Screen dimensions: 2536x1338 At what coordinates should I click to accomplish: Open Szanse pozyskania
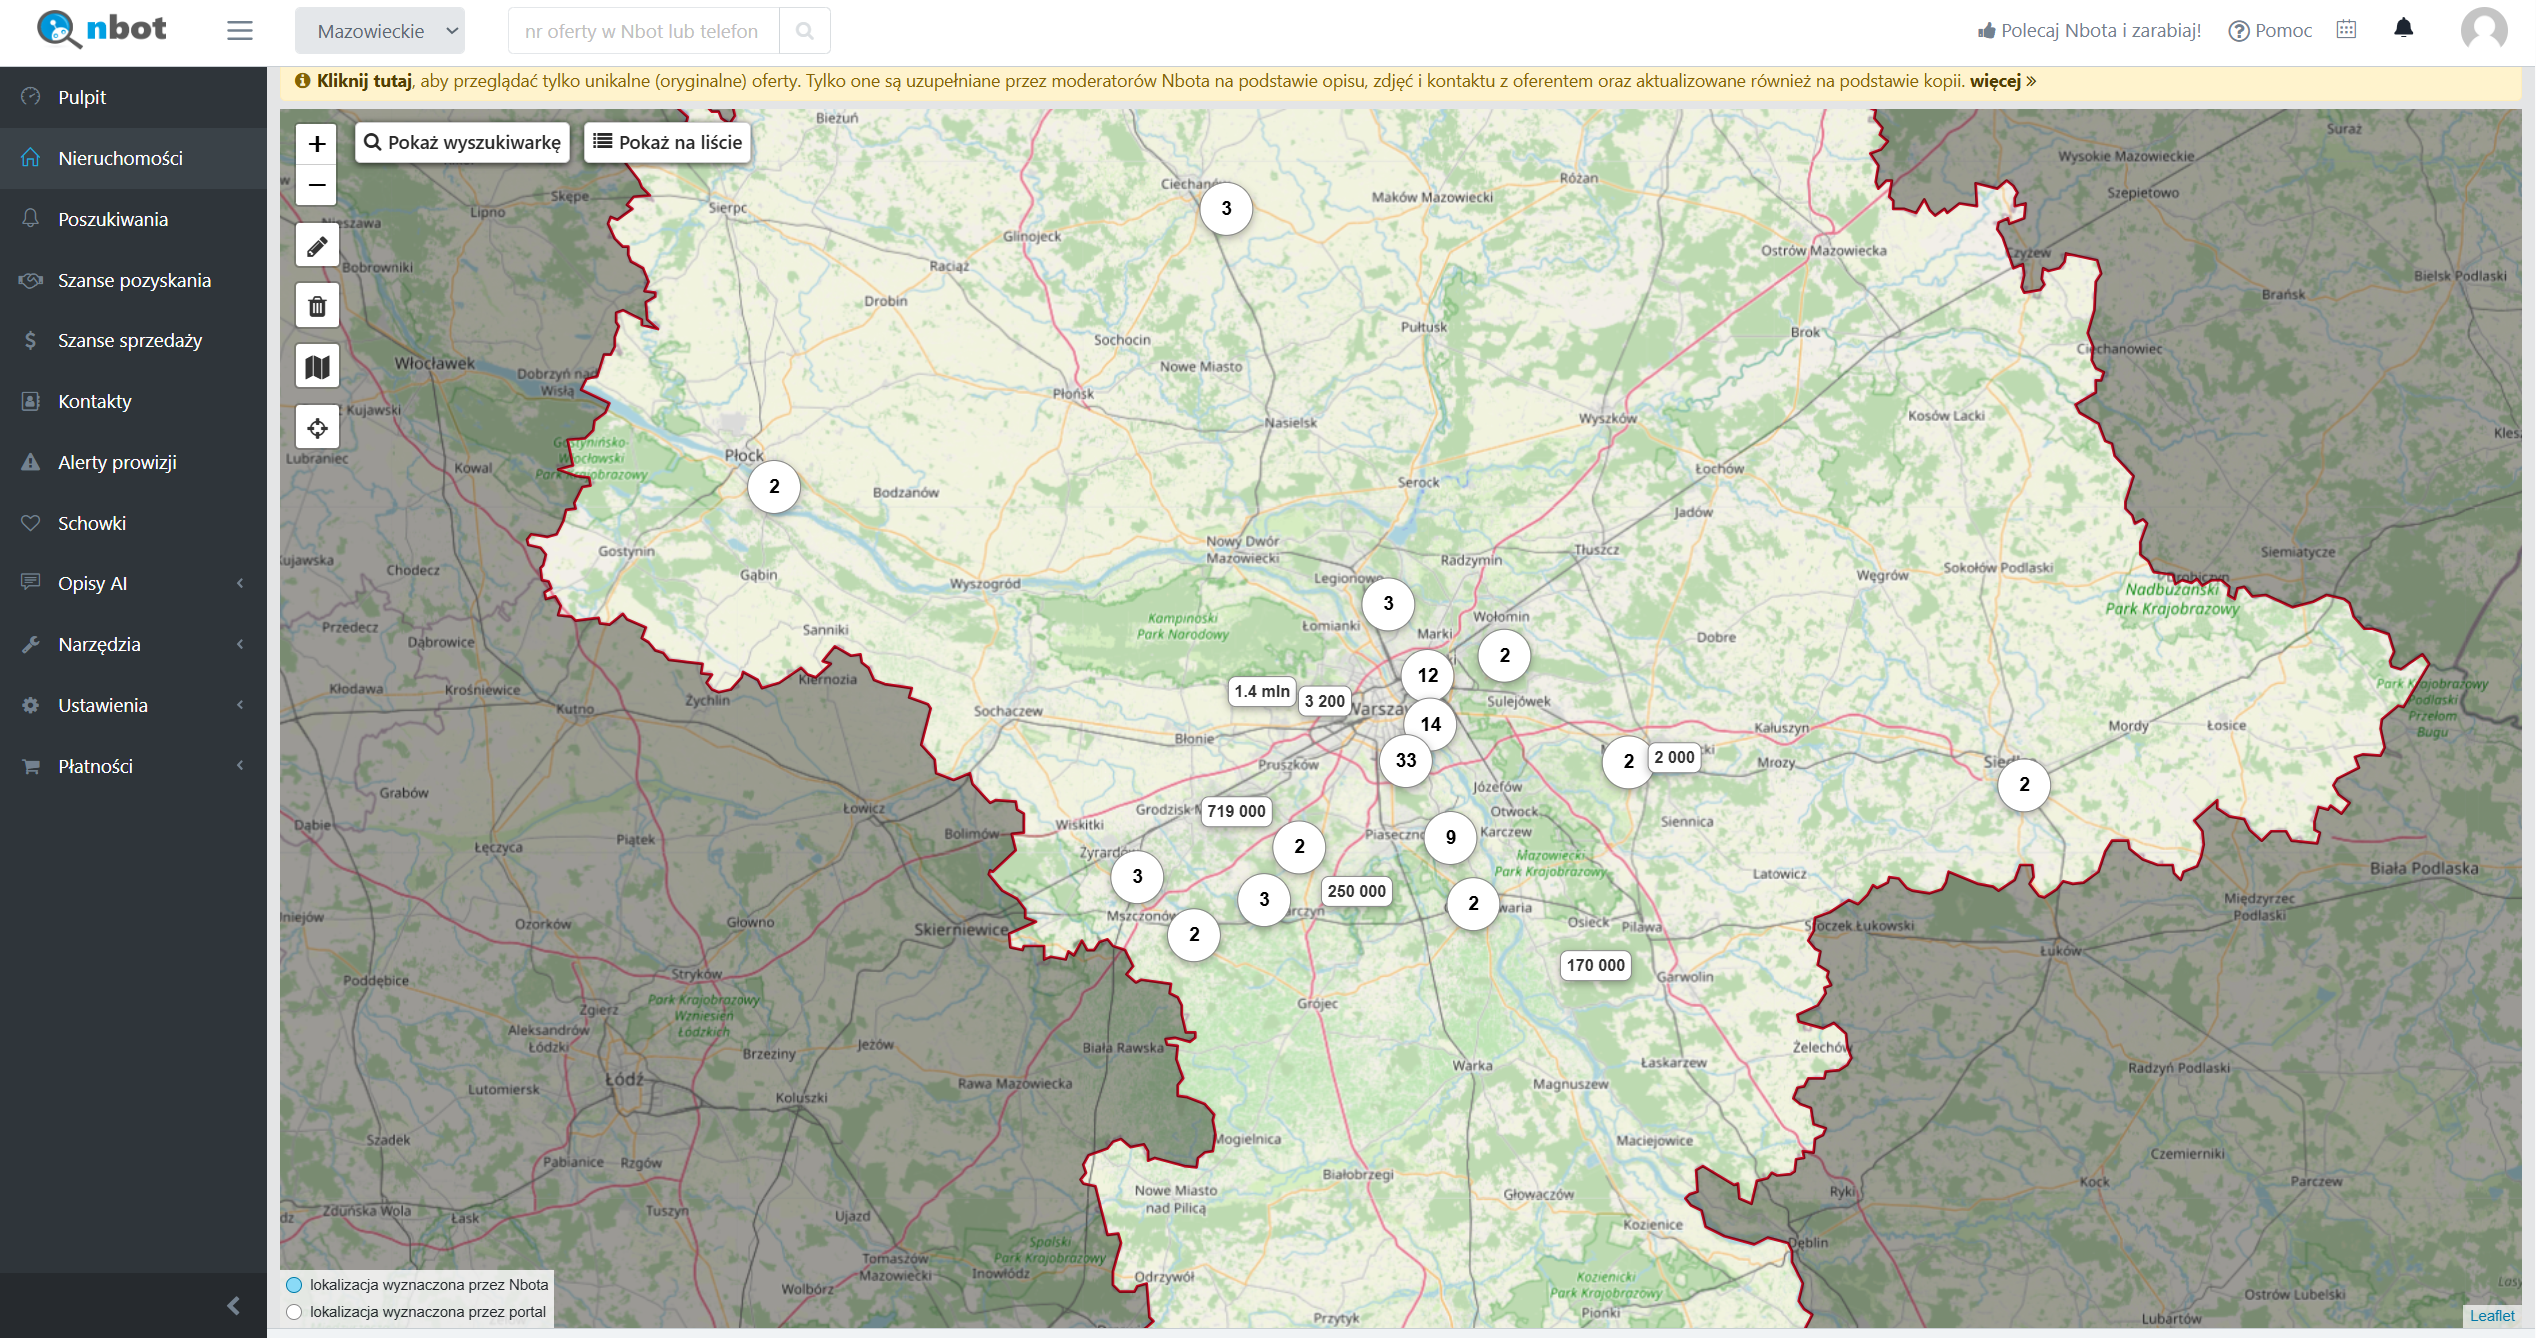tap(134, 280)
